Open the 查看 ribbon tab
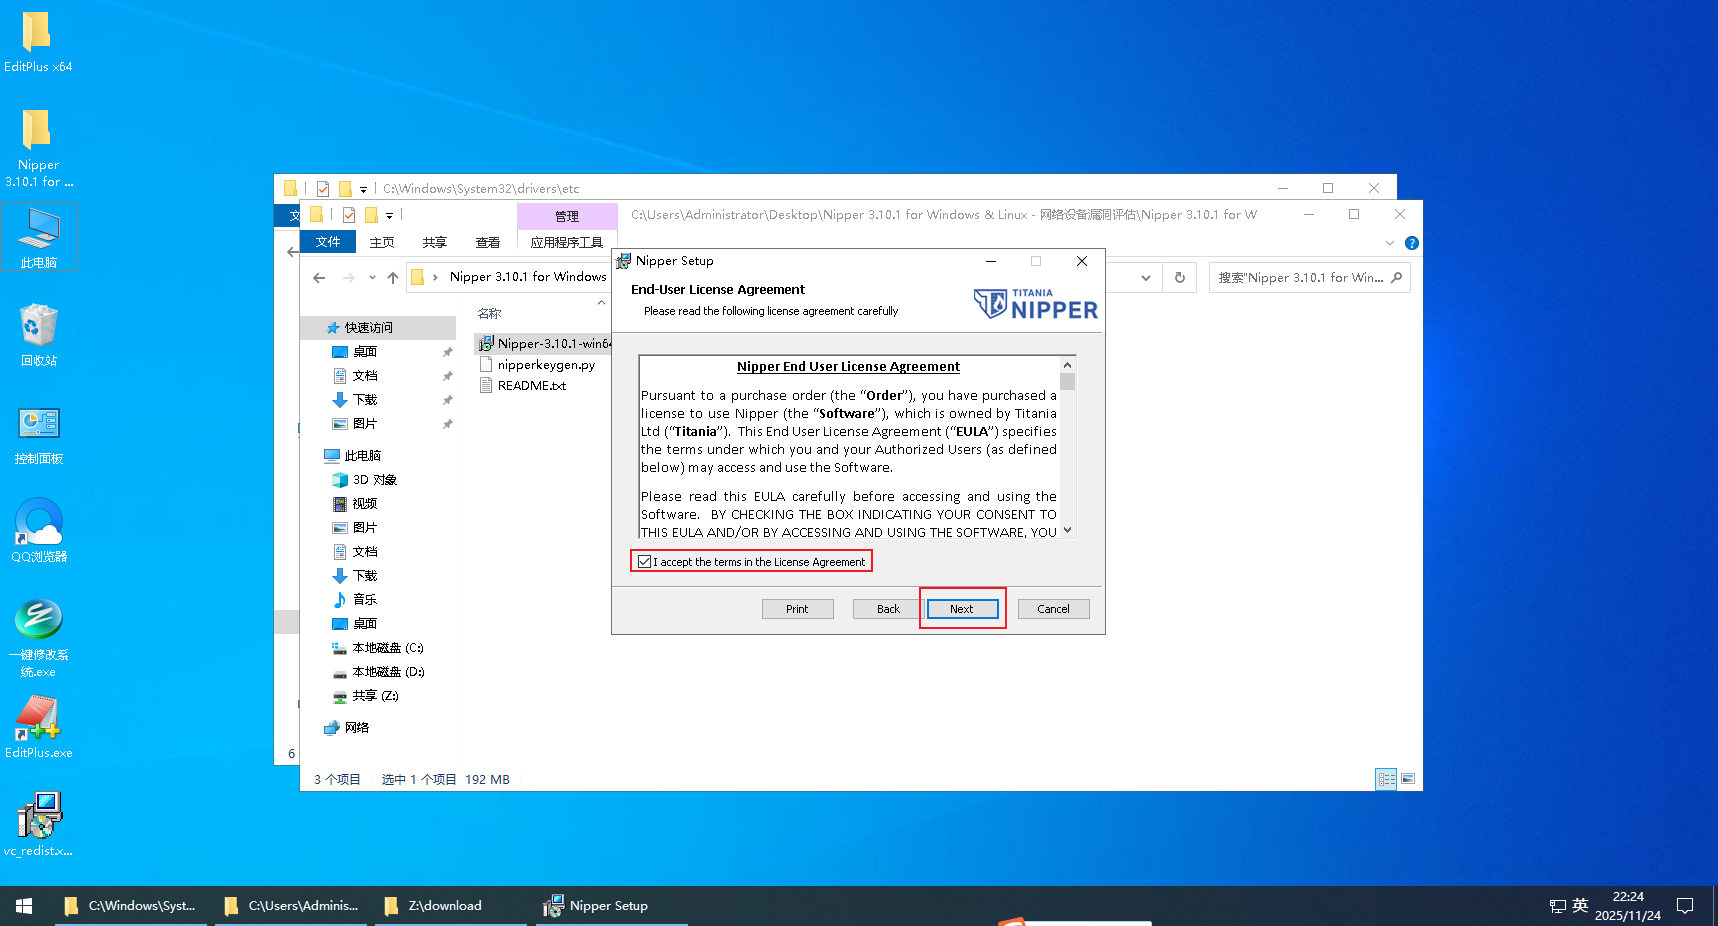 [x=487, y=243]
